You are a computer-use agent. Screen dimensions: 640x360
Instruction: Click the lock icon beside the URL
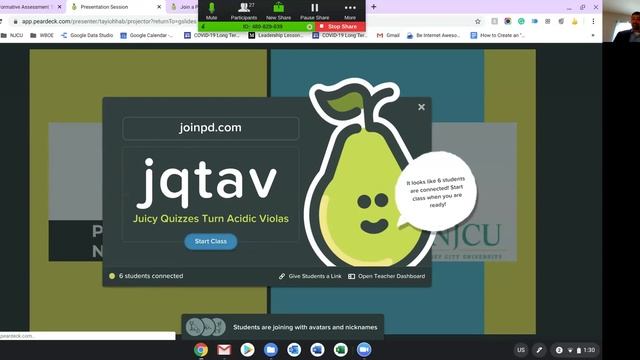click(16, 21)
